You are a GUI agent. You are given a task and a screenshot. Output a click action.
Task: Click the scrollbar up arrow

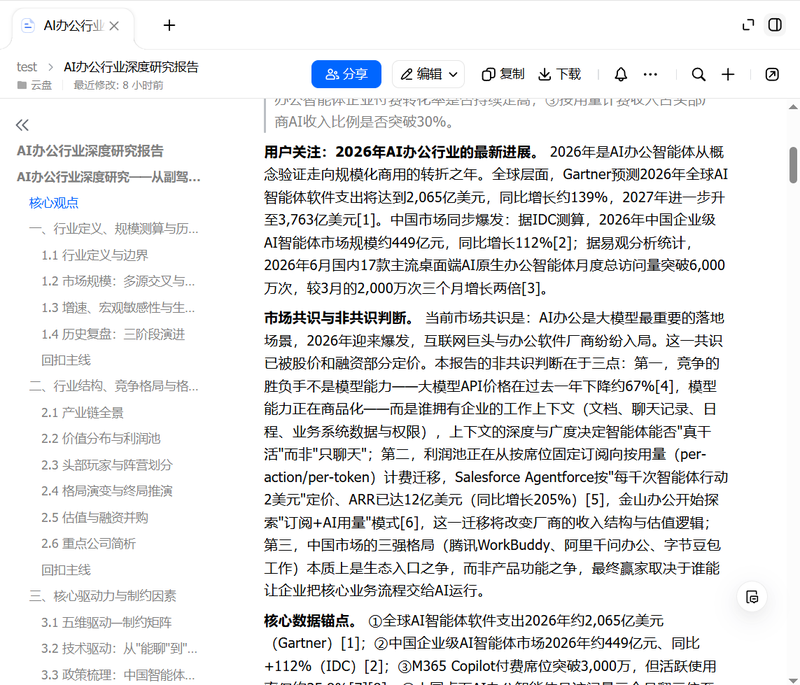click(x=793, y=107)
